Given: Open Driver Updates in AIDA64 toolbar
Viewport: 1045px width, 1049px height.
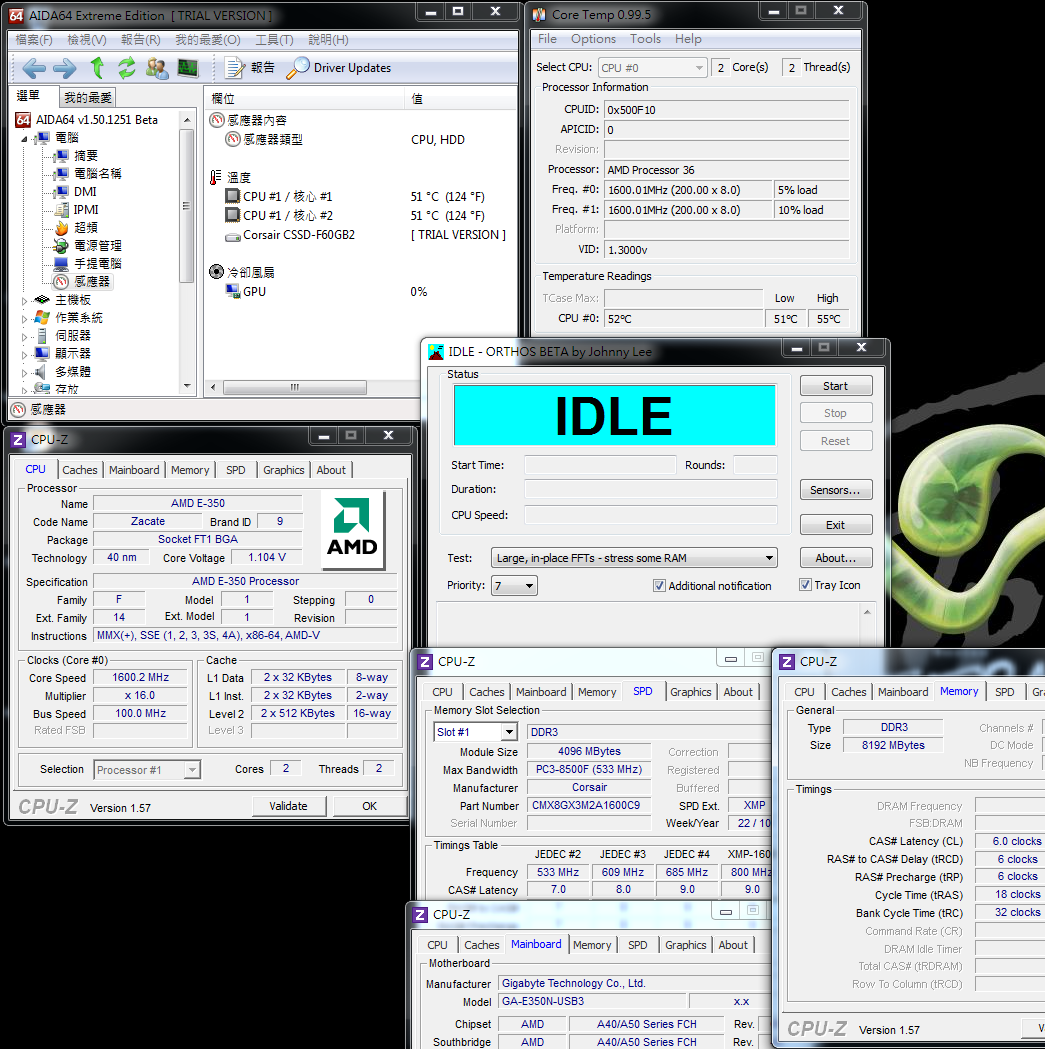Looking at the screenshot, I should (339, 68).
